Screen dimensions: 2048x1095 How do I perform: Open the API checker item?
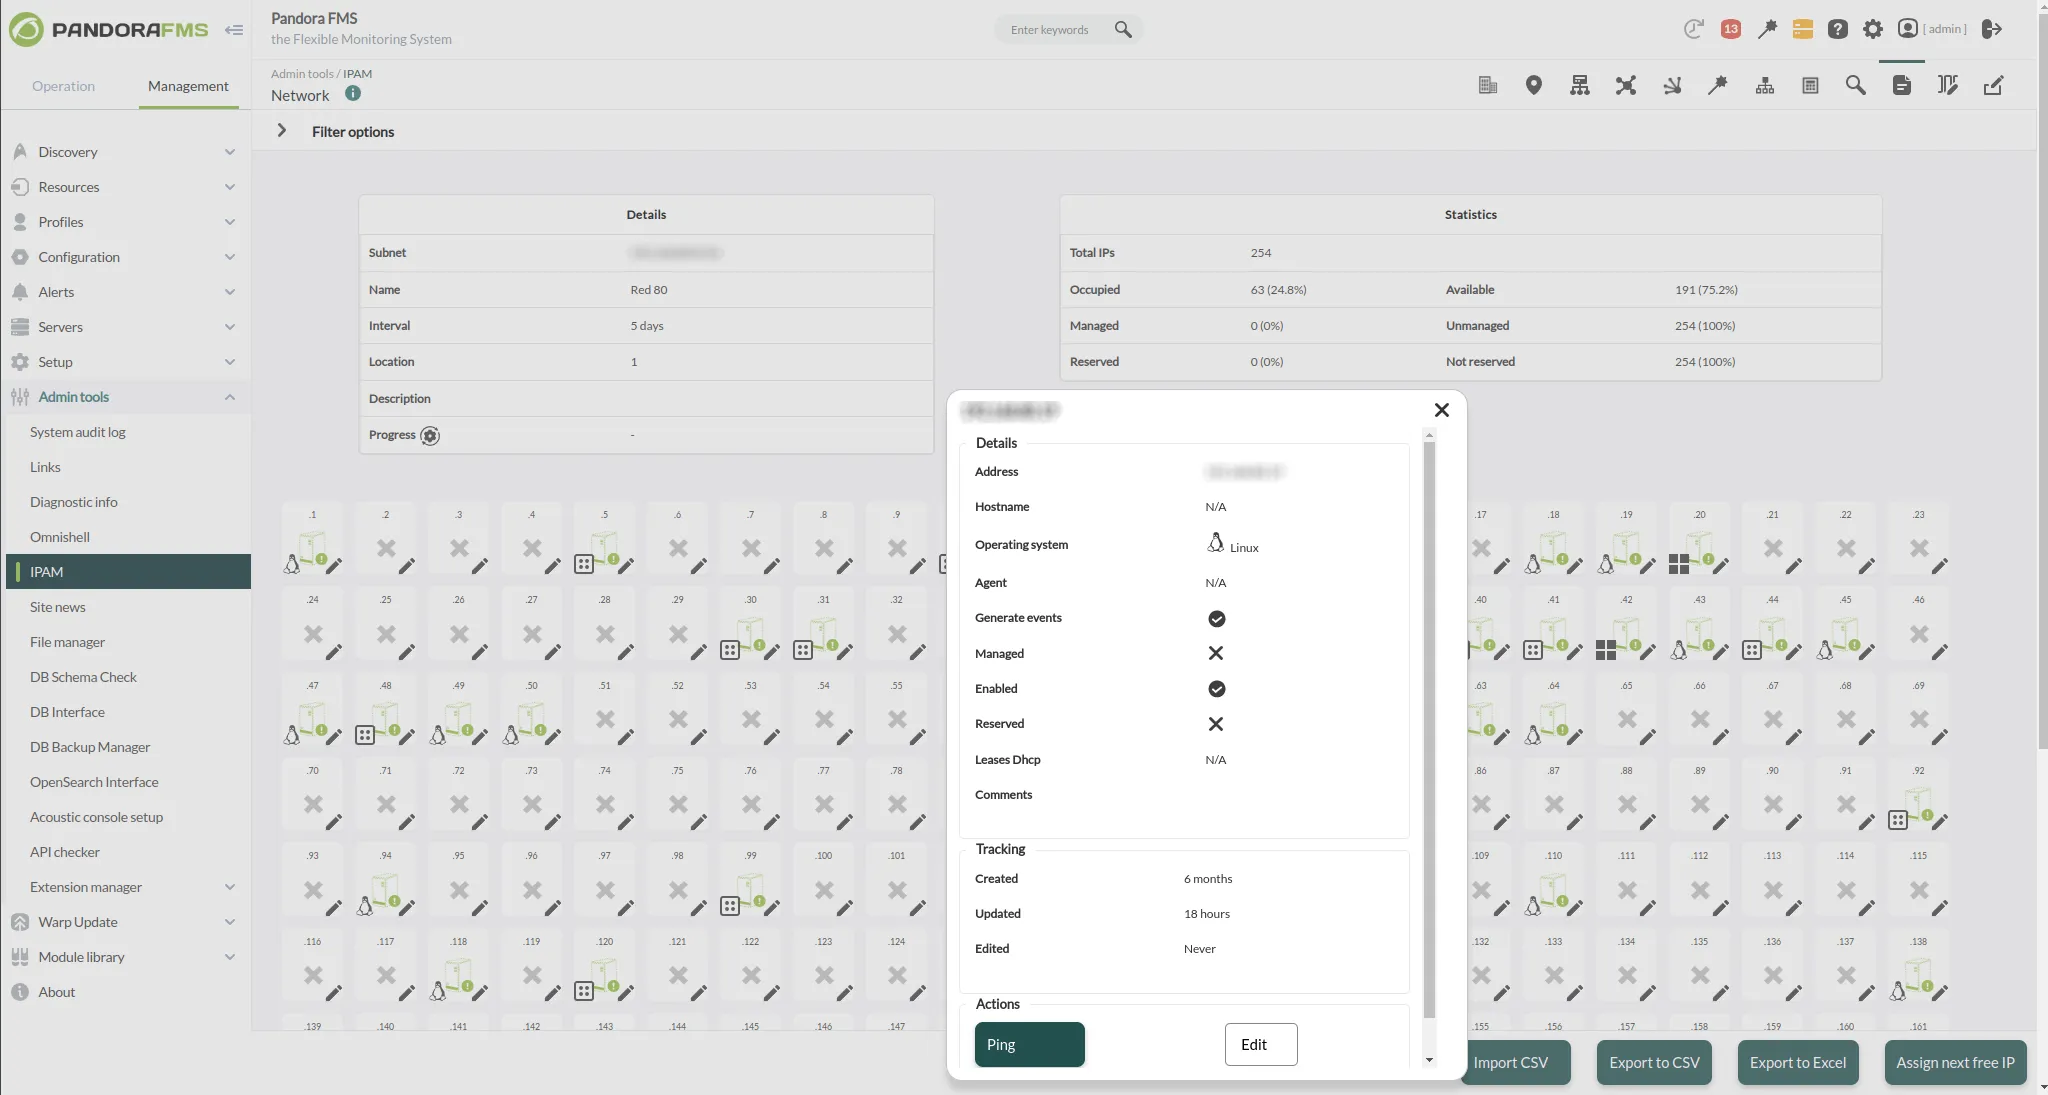coord(65,852)
